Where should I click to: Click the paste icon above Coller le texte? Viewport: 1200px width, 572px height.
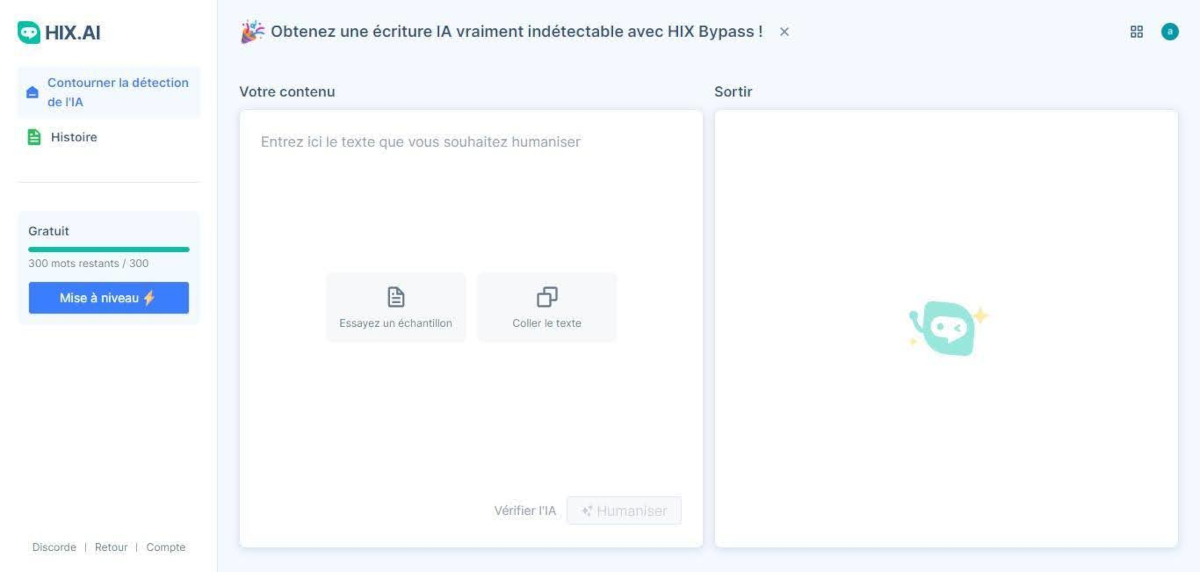547,297
